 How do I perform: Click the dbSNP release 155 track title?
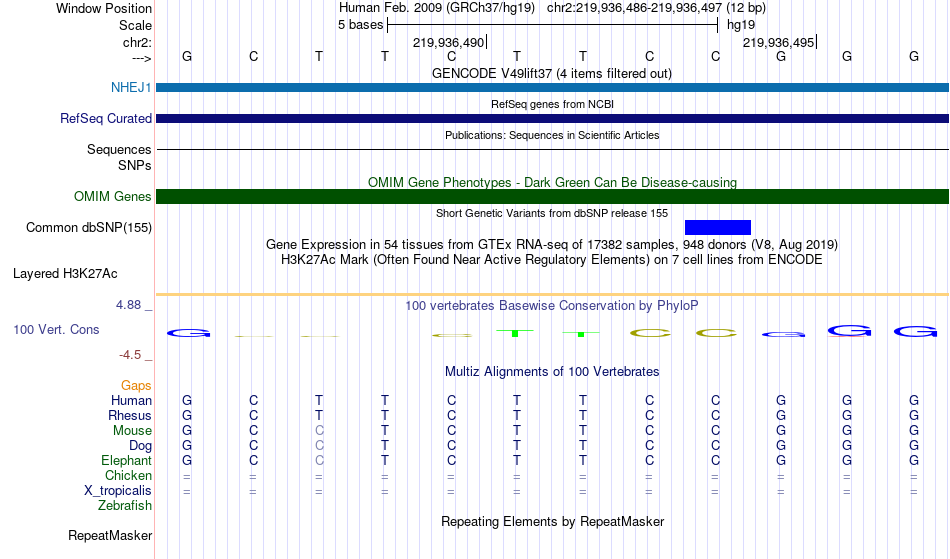(x=552, y=213)
